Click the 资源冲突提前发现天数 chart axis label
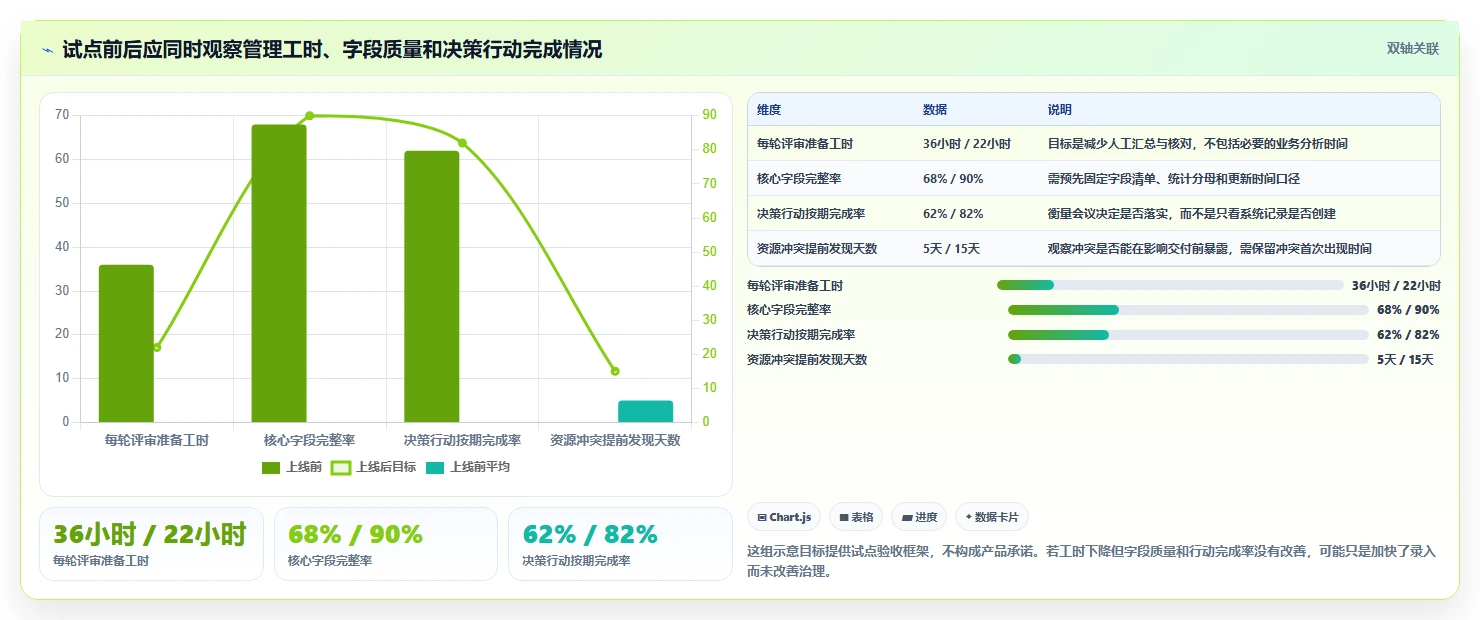The height and width of the screenshot is (620, 1480). coord(615,440)
